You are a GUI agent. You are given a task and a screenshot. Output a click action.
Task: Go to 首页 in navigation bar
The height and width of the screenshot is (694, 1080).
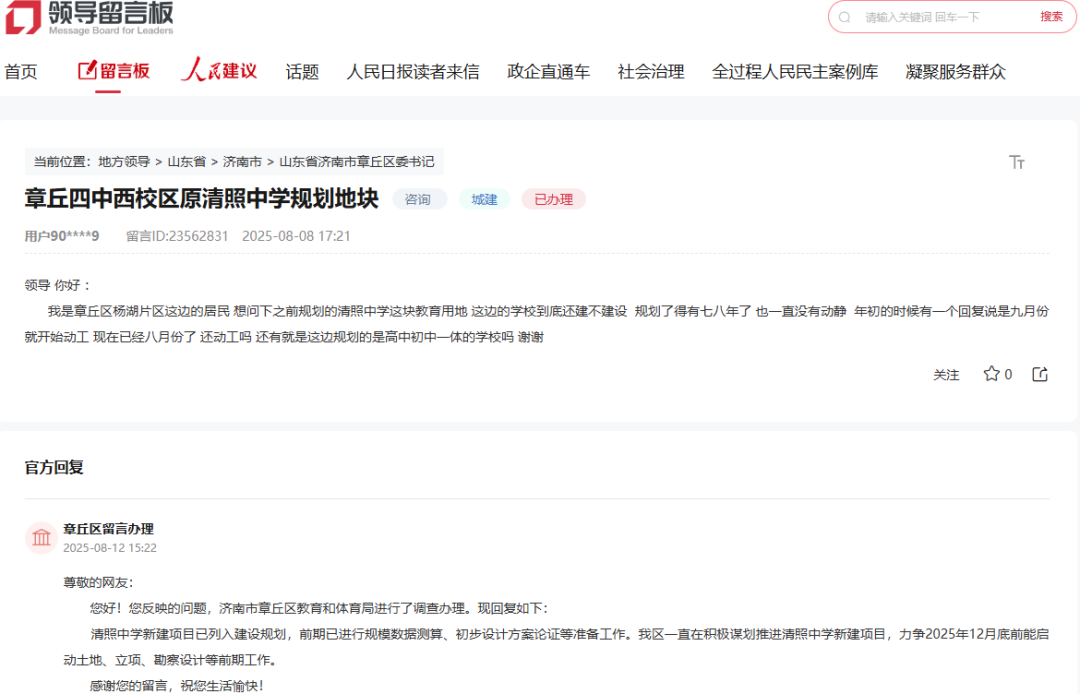coord(21,72)
